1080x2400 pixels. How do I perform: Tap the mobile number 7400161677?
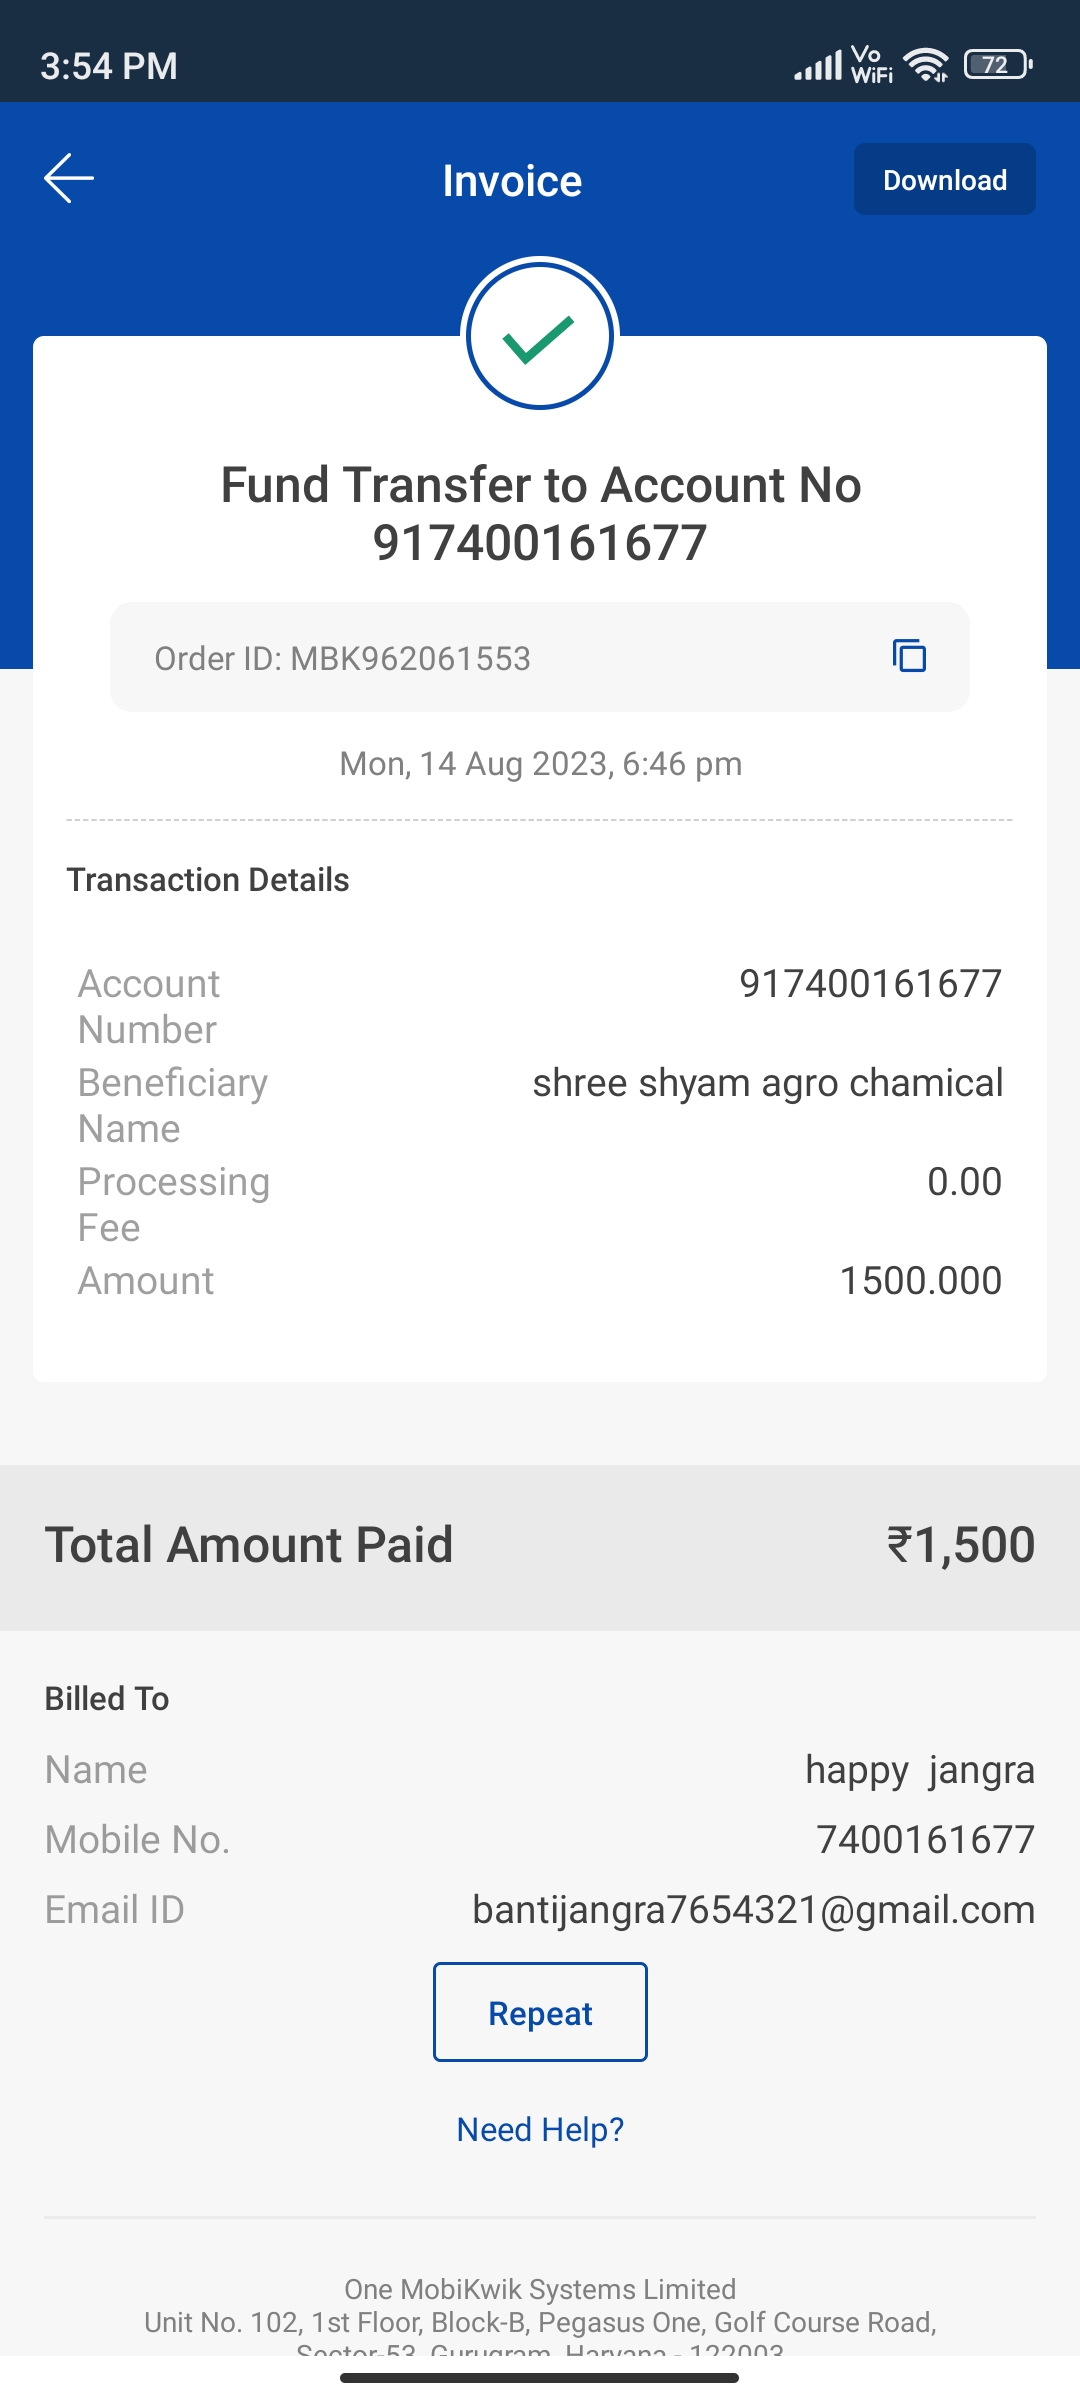pos(925,1840)
